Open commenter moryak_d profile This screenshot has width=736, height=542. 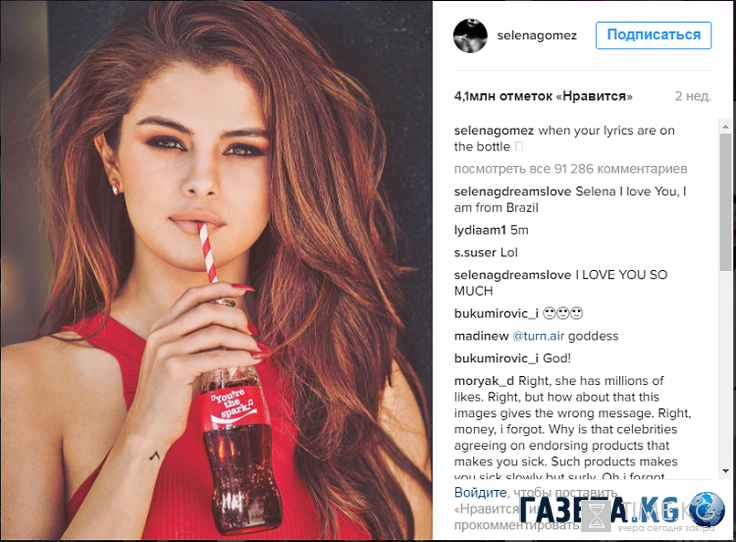484,381
